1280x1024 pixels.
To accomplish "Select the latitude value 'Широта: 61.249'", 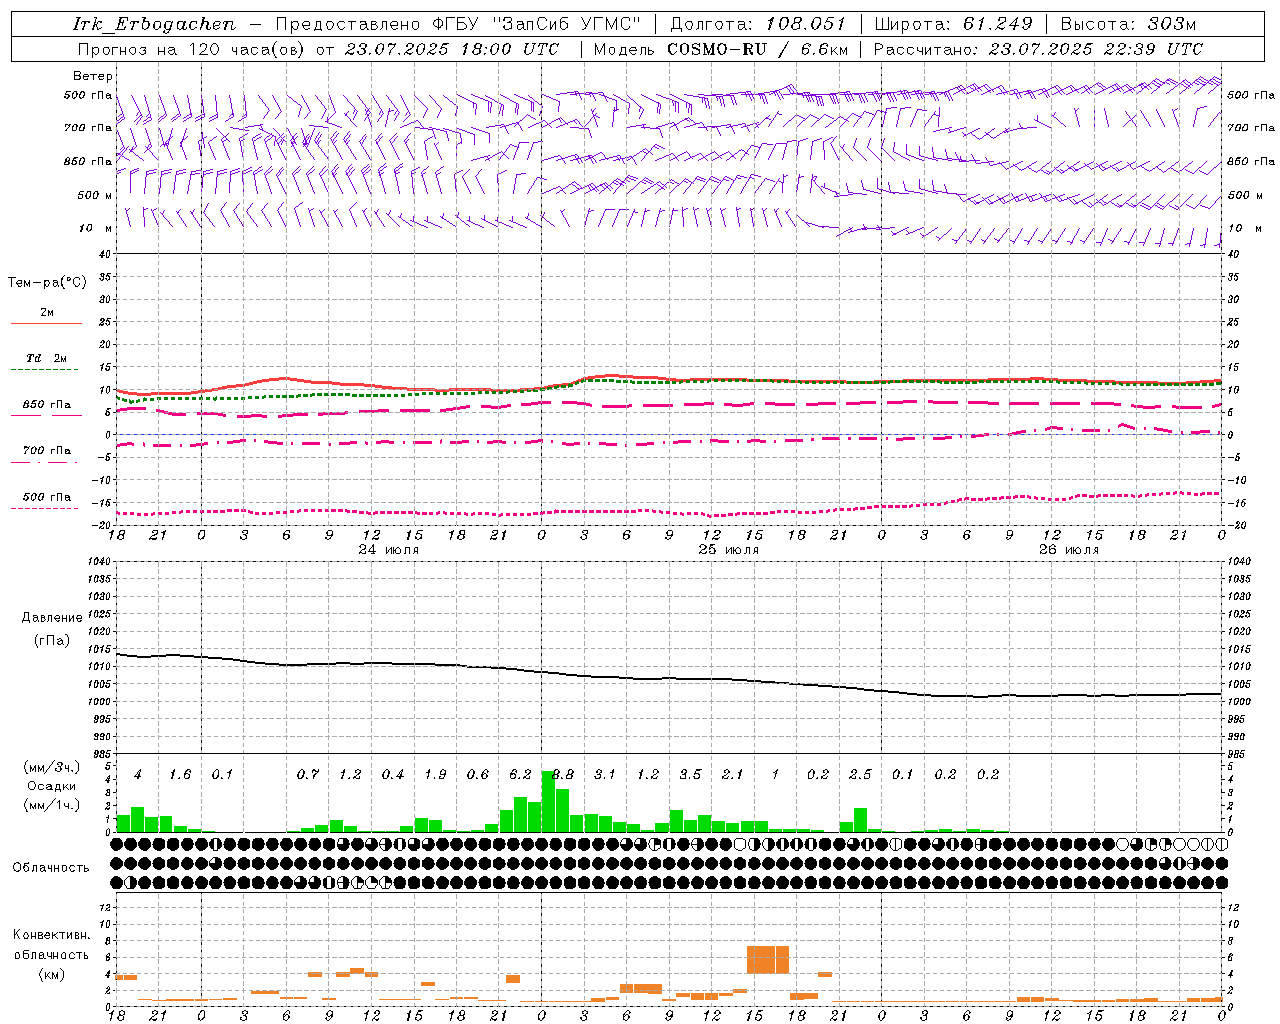I will [x=953, y=24].
